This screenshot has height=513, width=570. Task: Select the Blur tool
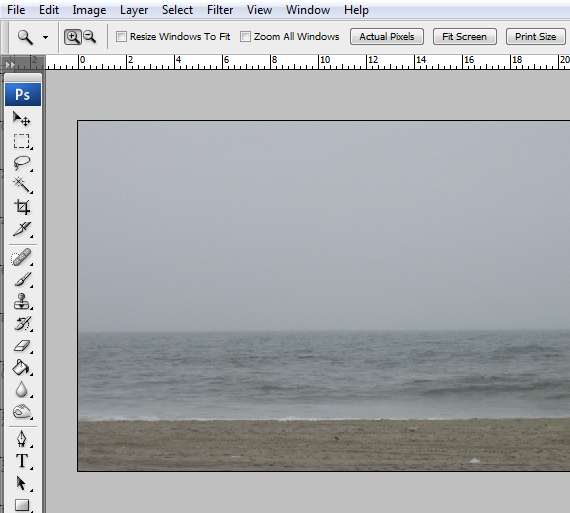(22, 389)
